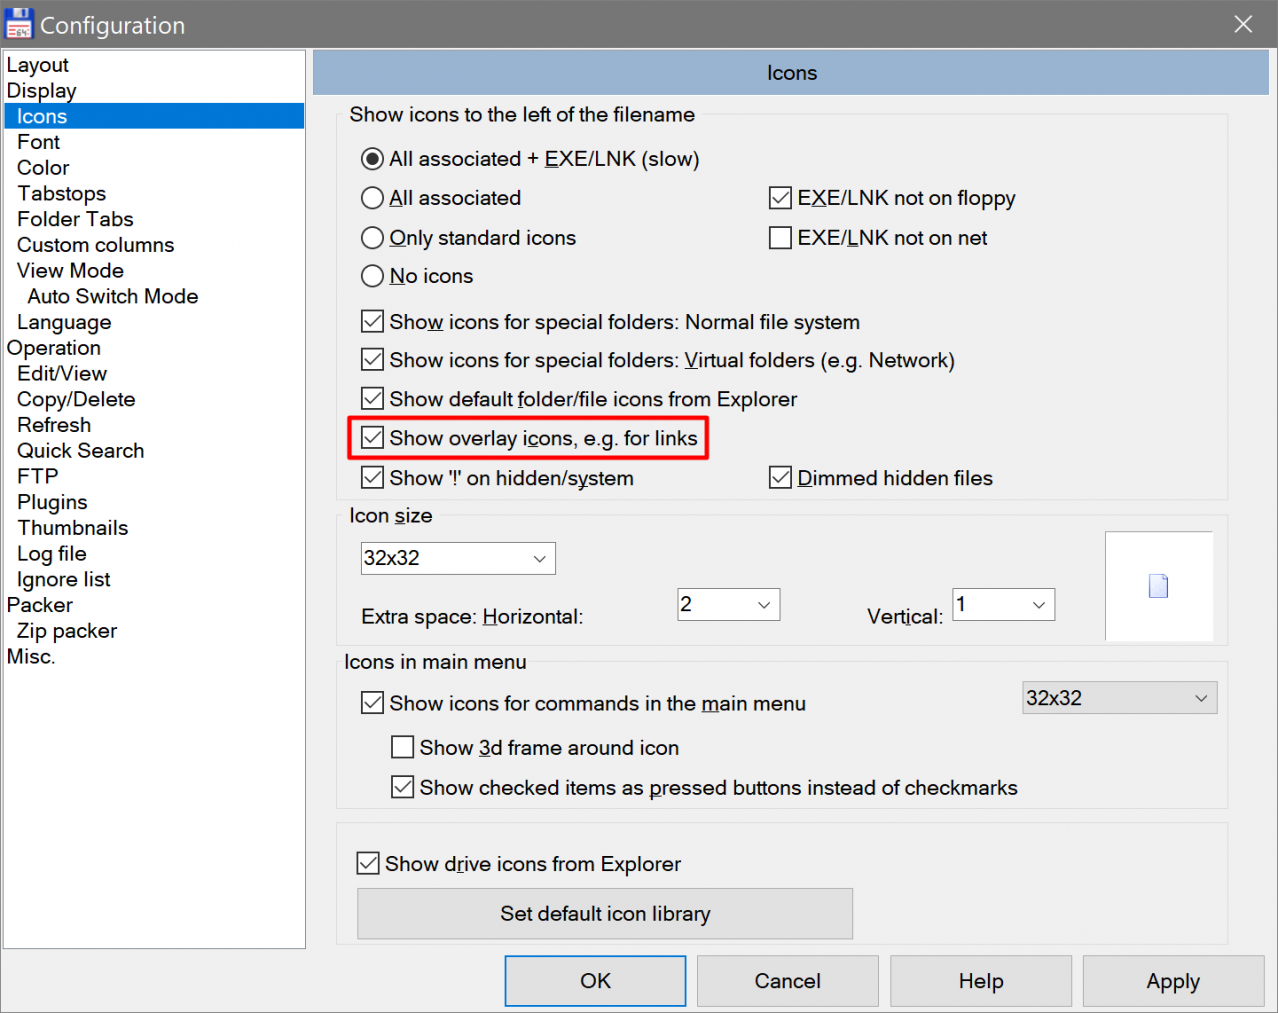The height and width of the screenshot is (1013, 1278).
Task: Uncheck 'Show overlay icons, e.g. for links'
Action: [x=373, y=438]
